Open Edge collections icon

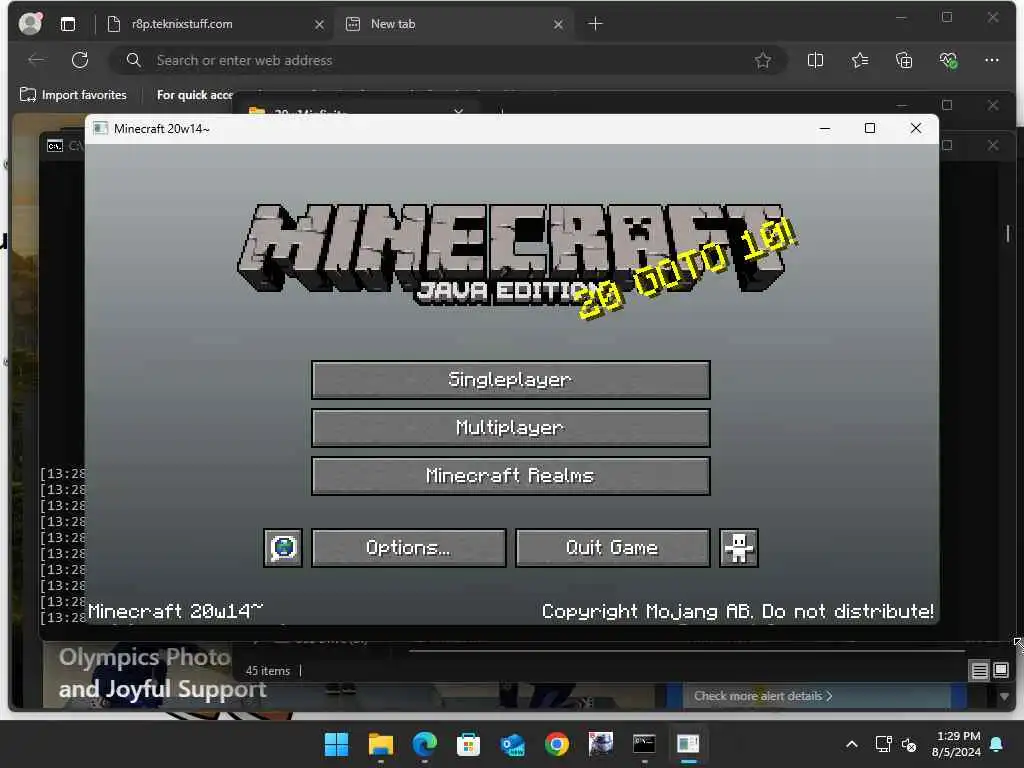[x=904, y=61]
